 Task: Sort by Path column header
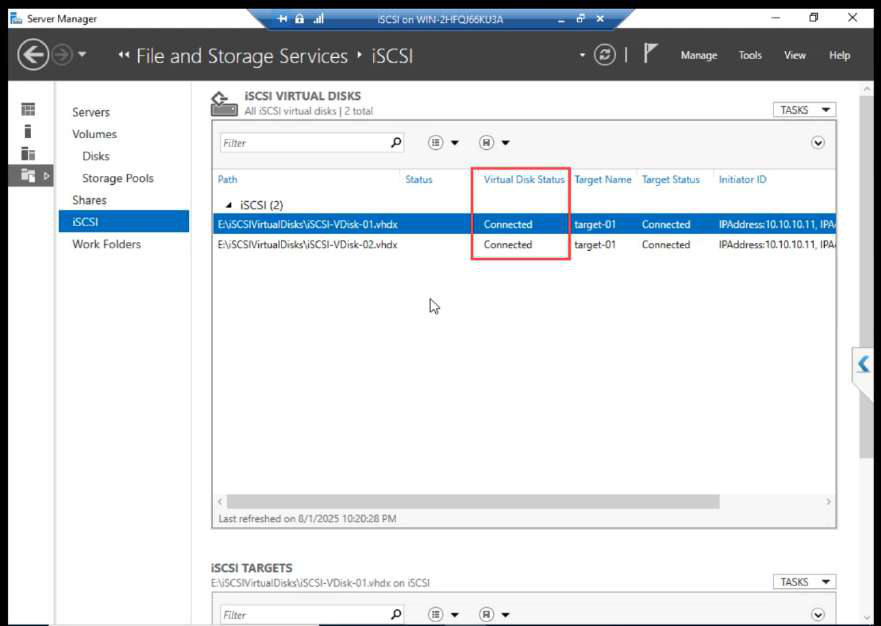tap(228, 179)
